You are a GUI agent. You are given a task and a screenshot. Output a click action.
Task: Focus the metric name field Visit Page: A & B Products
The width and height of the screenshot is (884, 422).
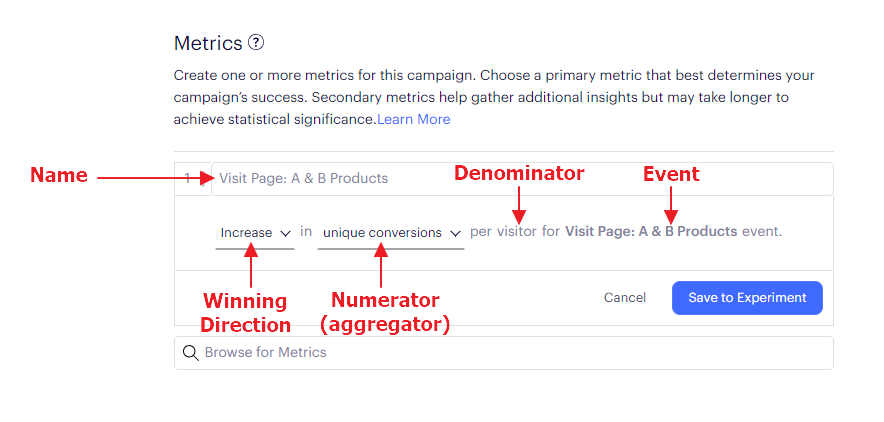coord(522,179)
